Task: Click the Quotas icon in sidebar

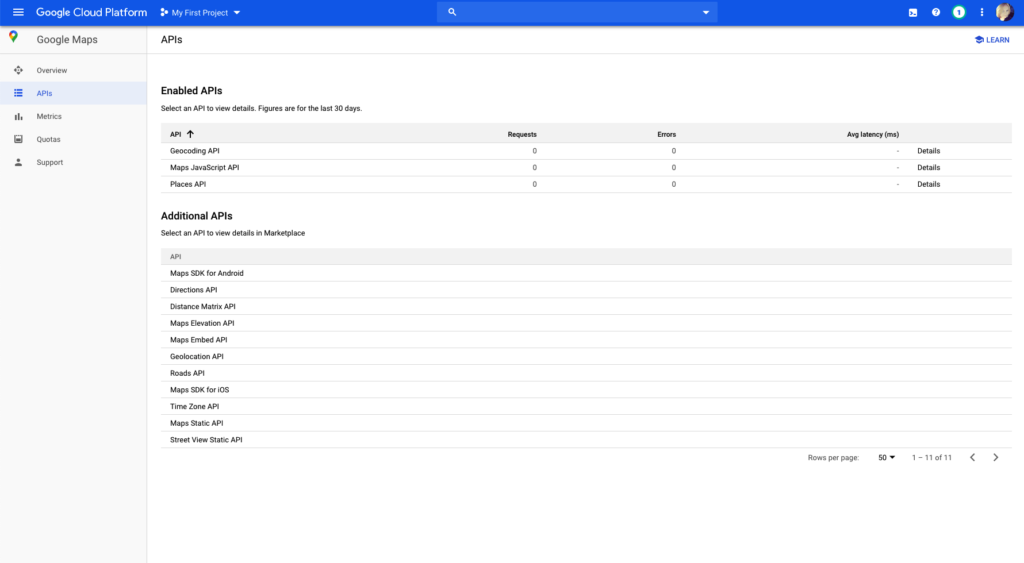Action: tap(18, 139)
